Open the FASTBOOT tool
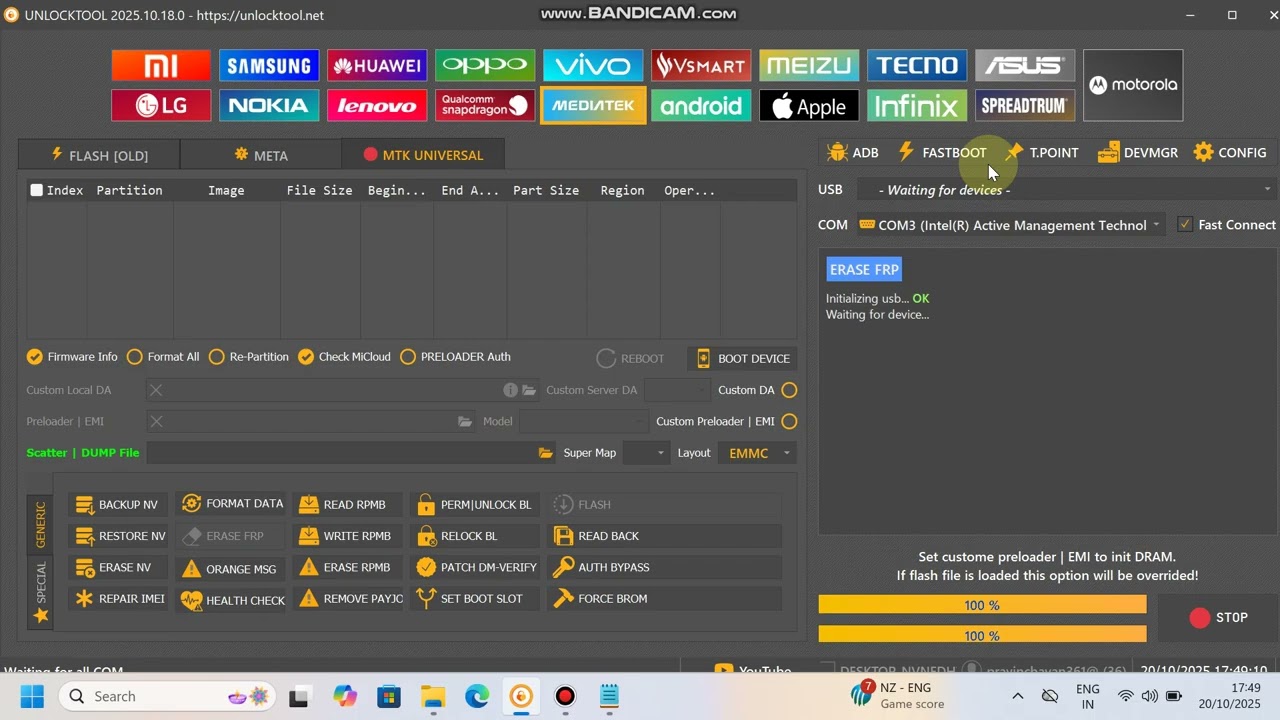 pos(942,152)
